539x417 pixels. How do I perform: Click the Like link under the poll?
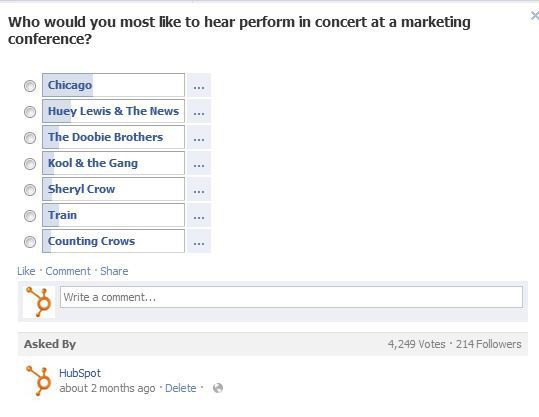(x=26, y=271)
